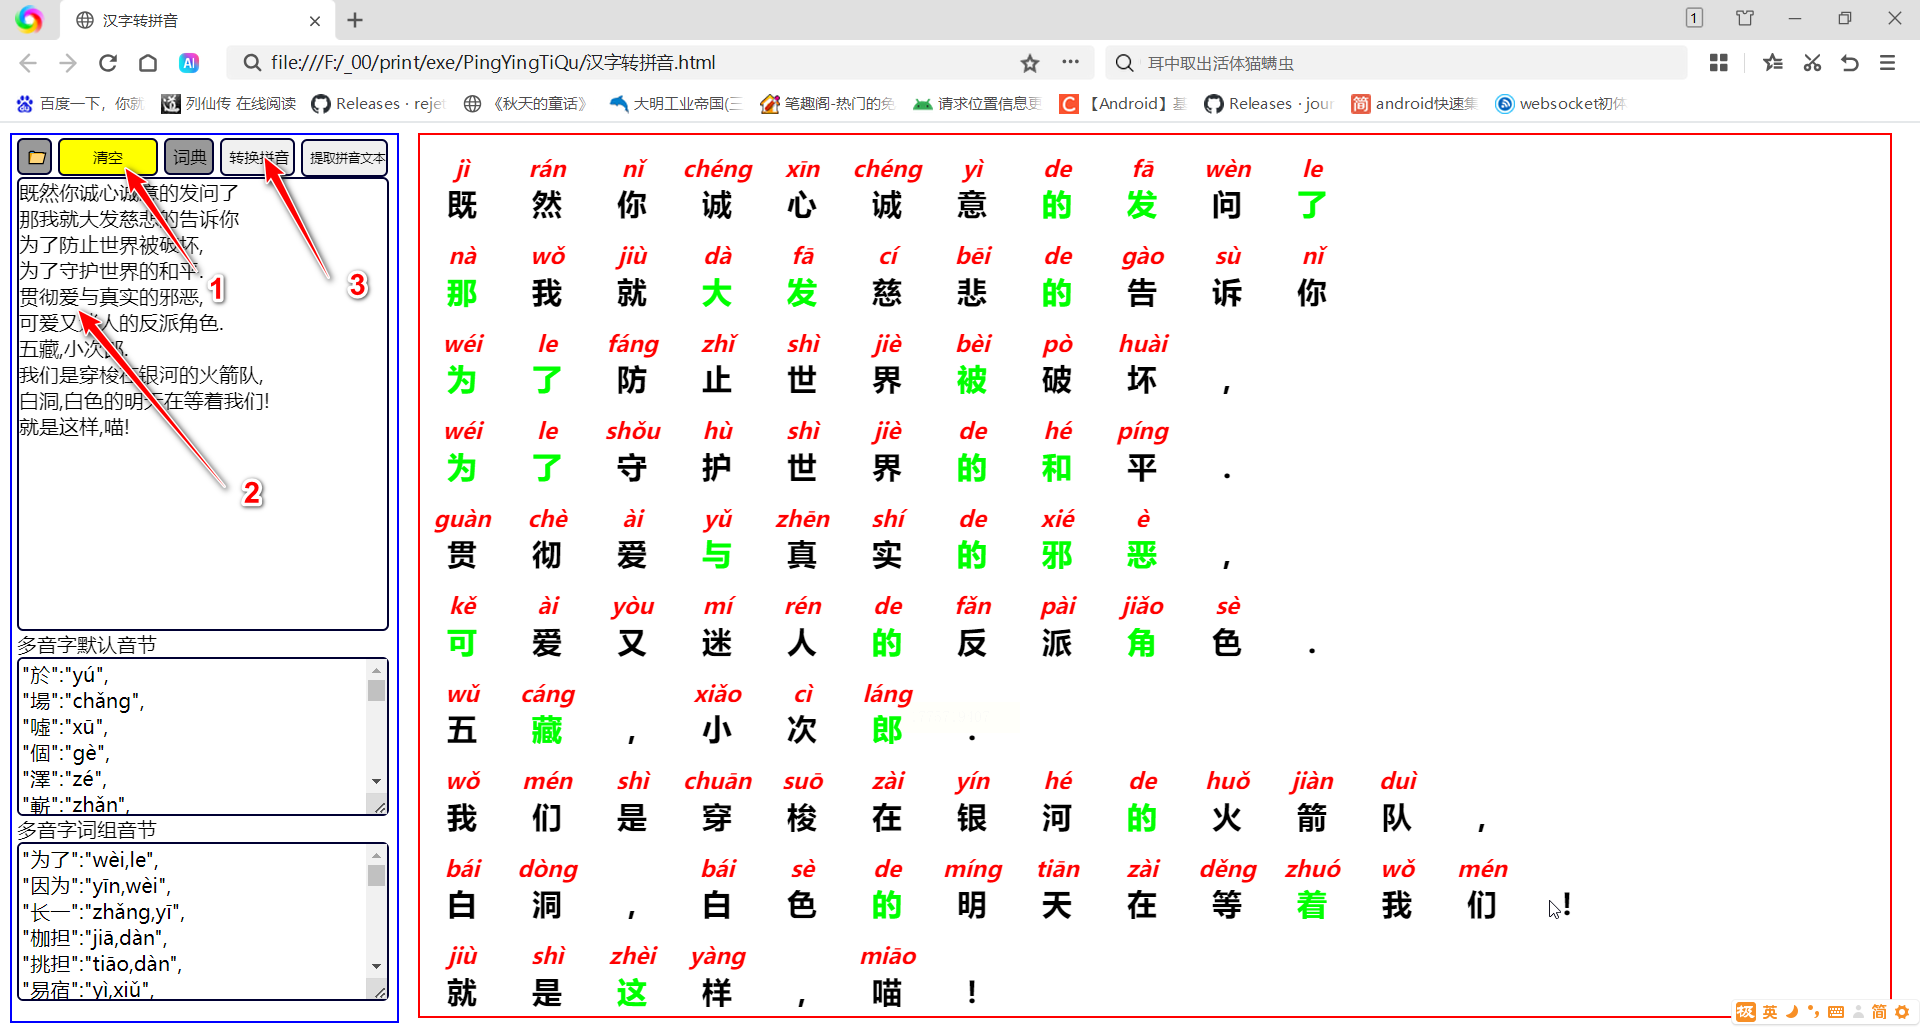Open the AI assistant icon
This screenshot has height=1030, width=1920.
point(188,63)
